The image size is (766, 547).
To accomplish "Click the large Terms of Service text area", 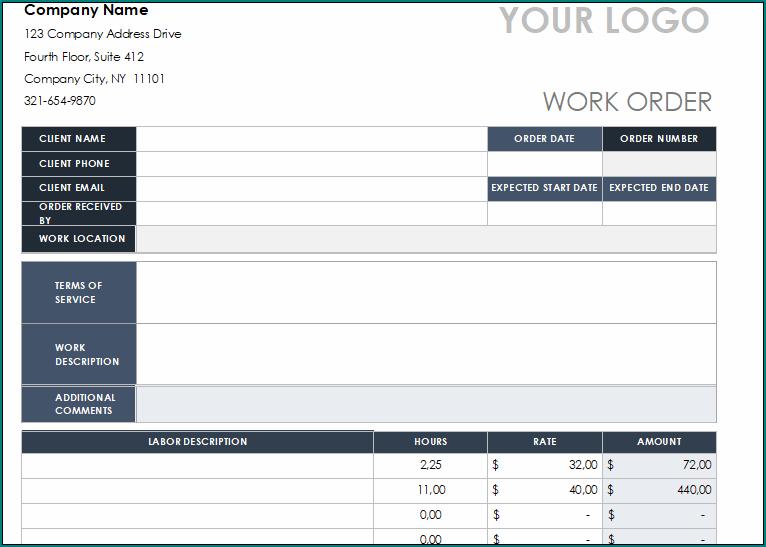I will click(x=426, y=293).
